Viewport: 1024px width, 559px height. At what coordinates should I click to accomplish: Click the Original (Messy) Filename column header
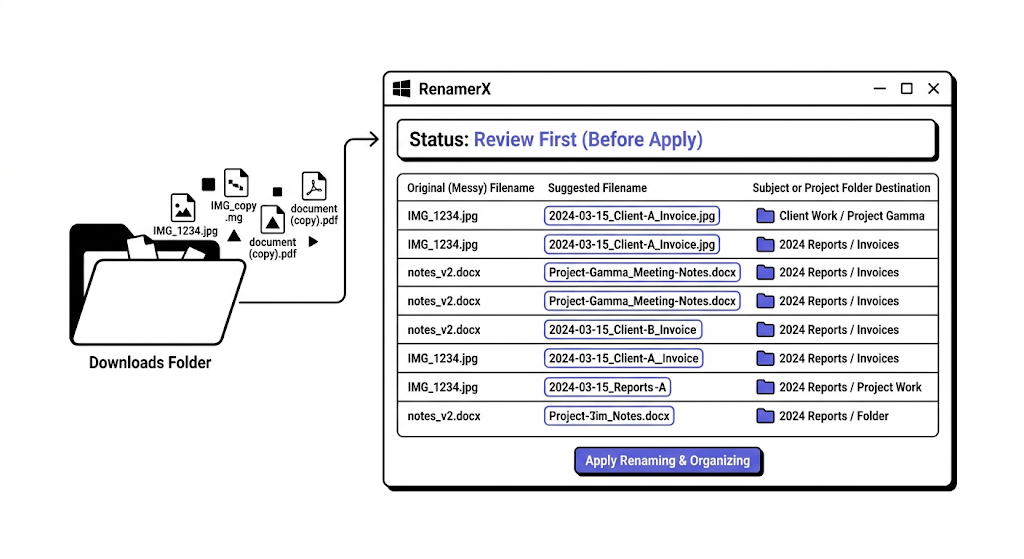pos(470,188)
